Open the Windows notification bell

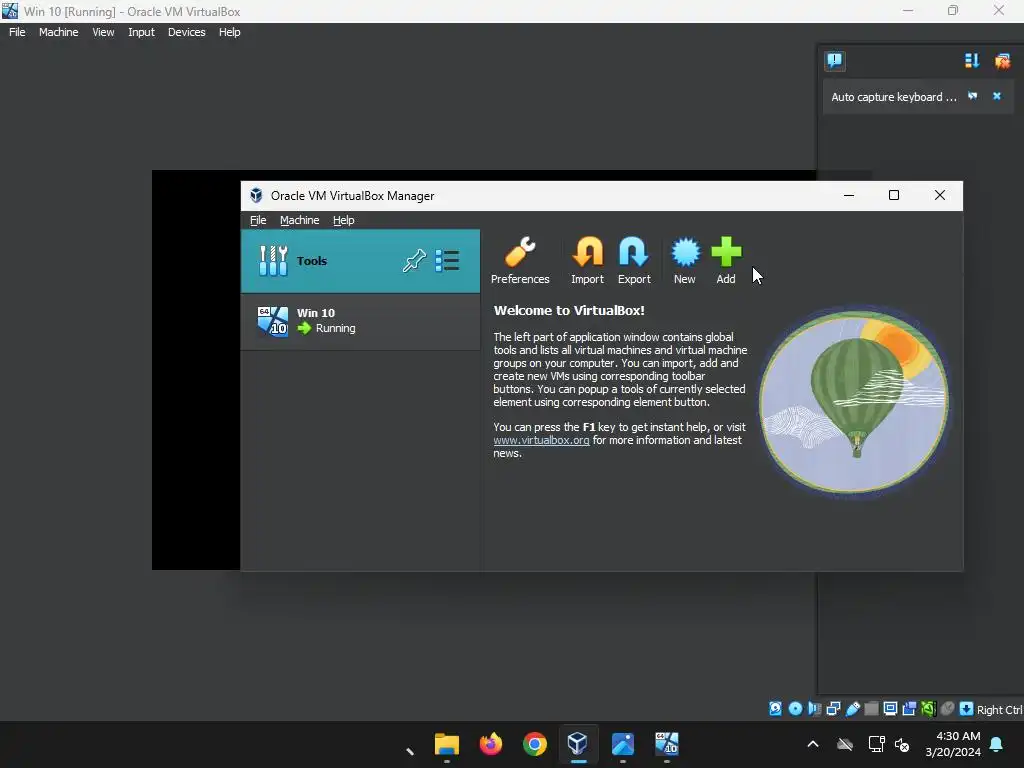click(x=997, y=744)
